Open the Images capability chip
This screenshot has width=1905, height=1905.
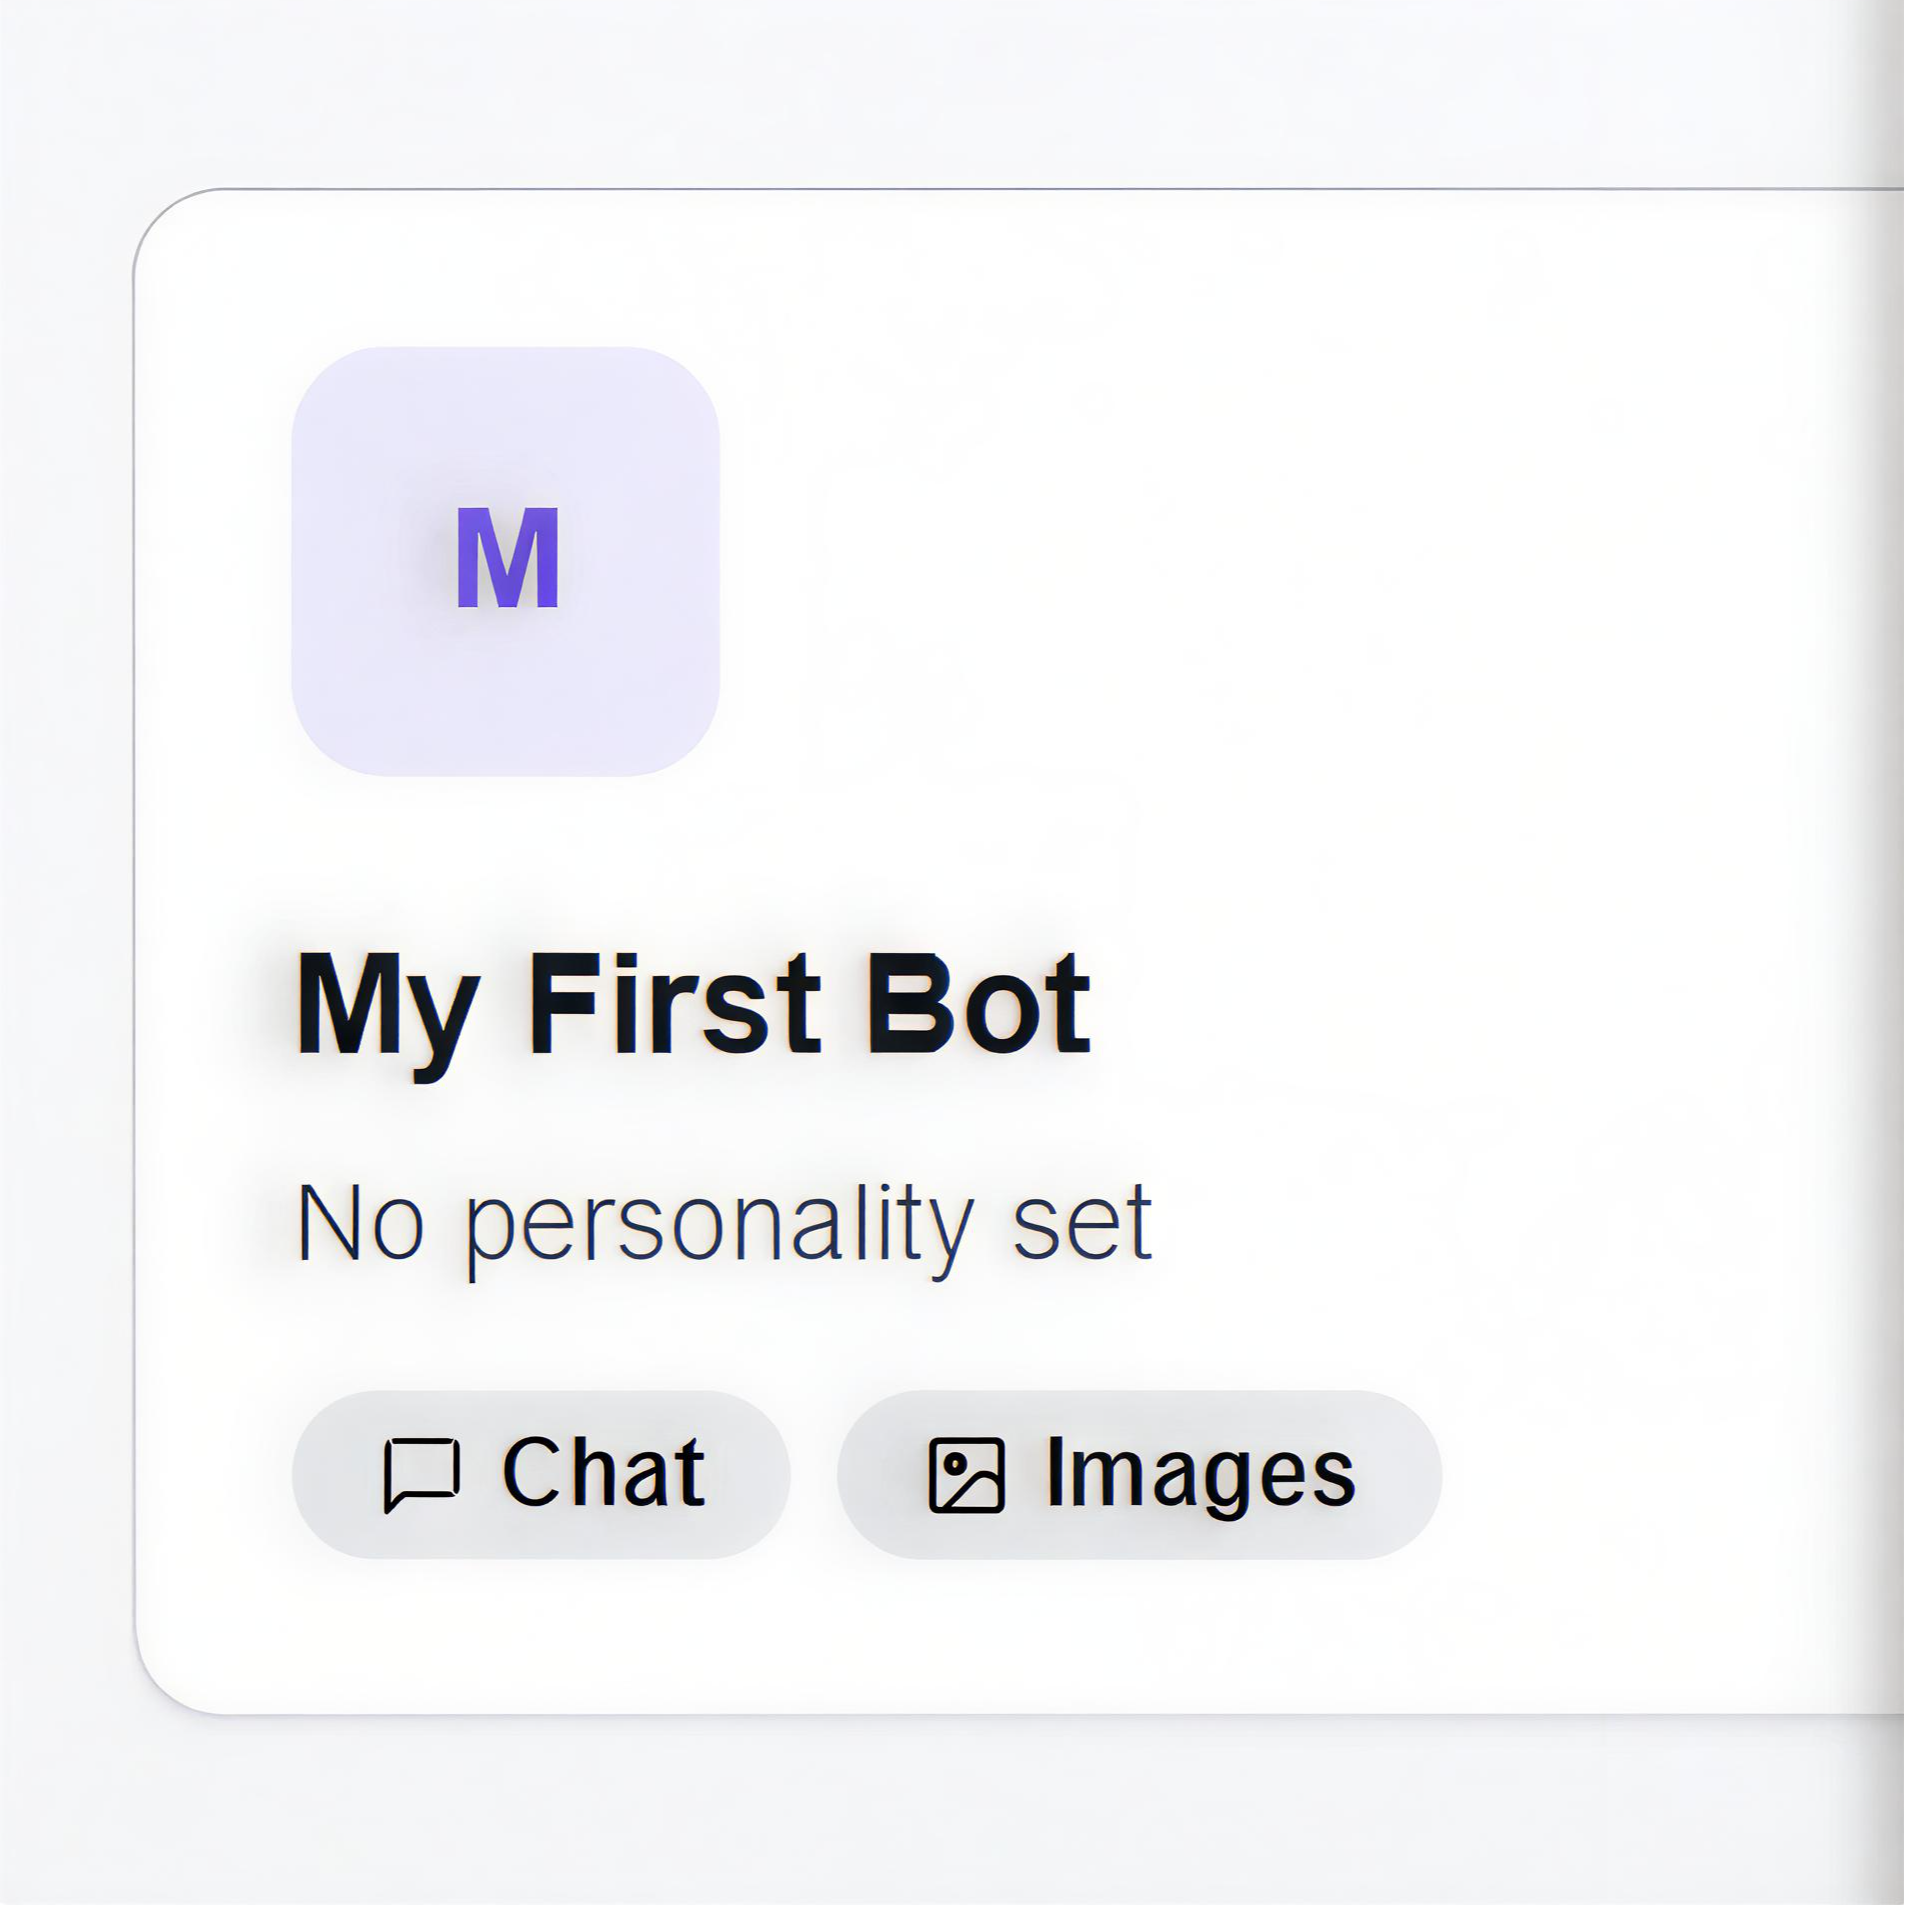point(1139,1474)
